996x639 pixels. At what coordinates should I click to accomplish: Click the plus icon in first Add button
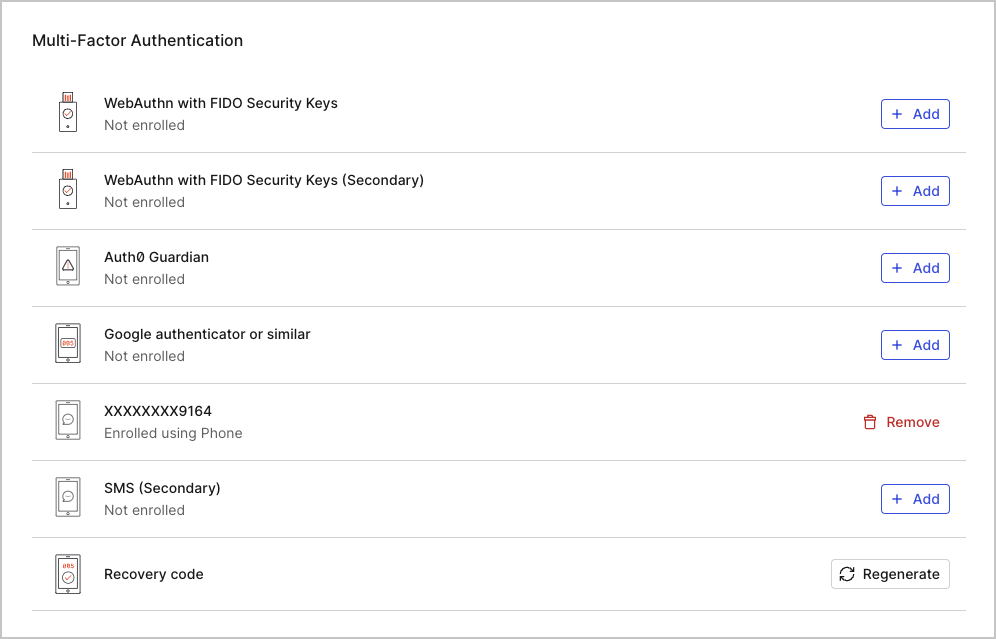click(x=899, y=114)
